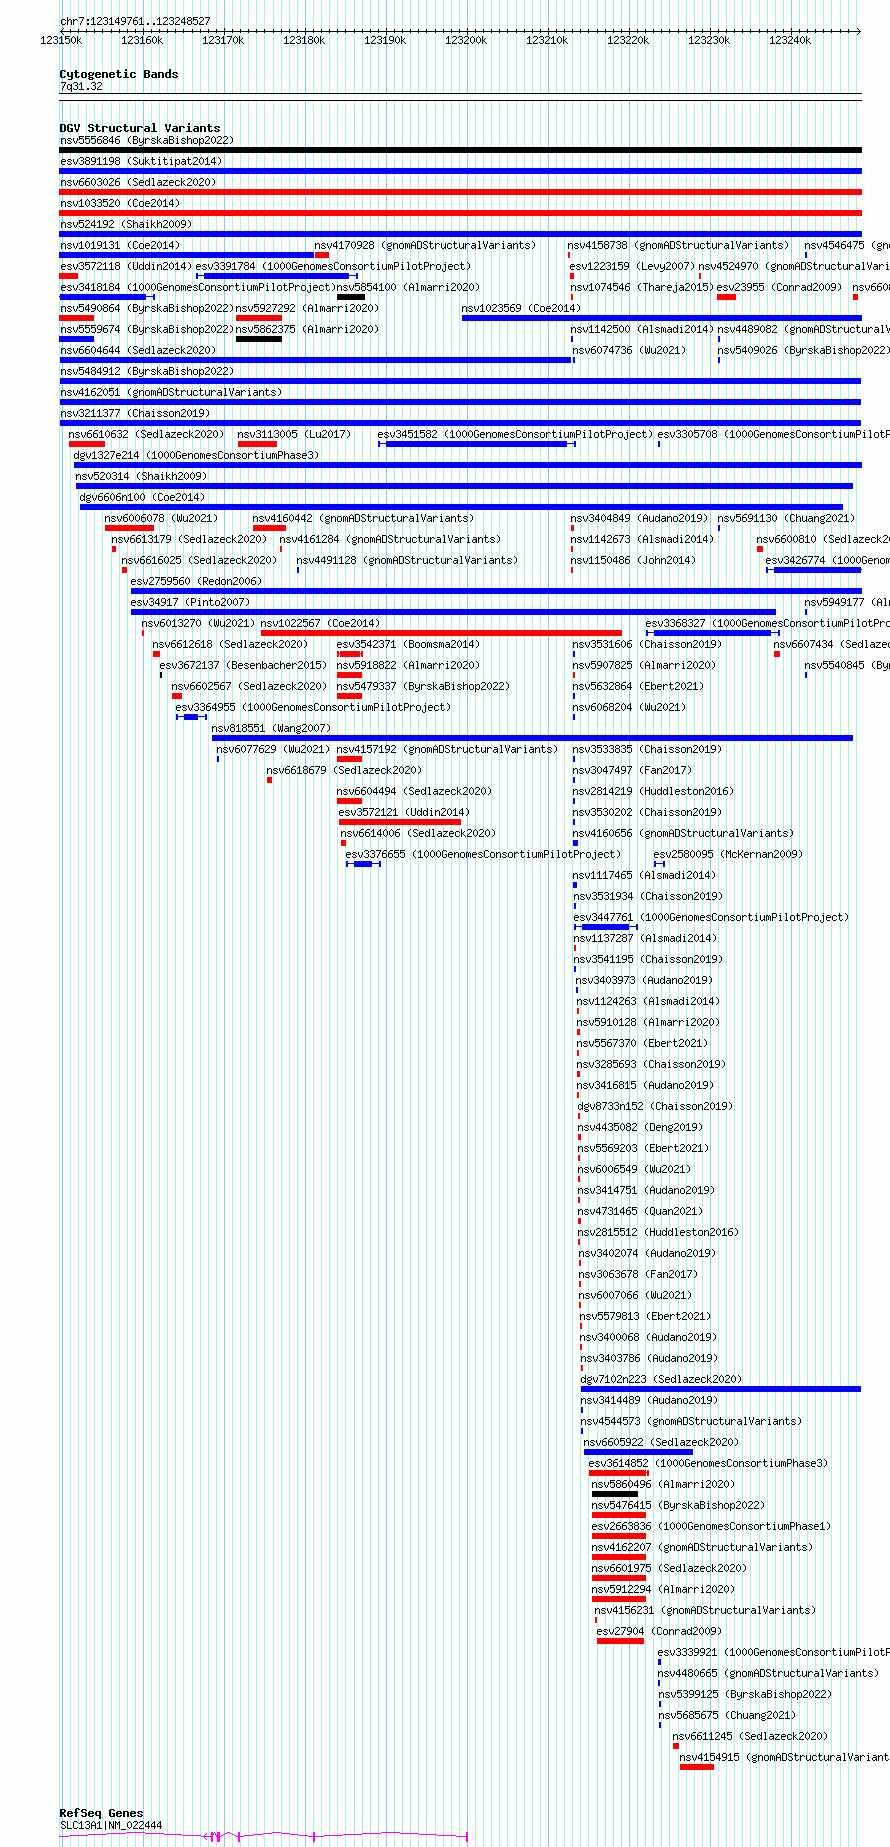Click the nsv1033520 (Coe2014) label

120,204
